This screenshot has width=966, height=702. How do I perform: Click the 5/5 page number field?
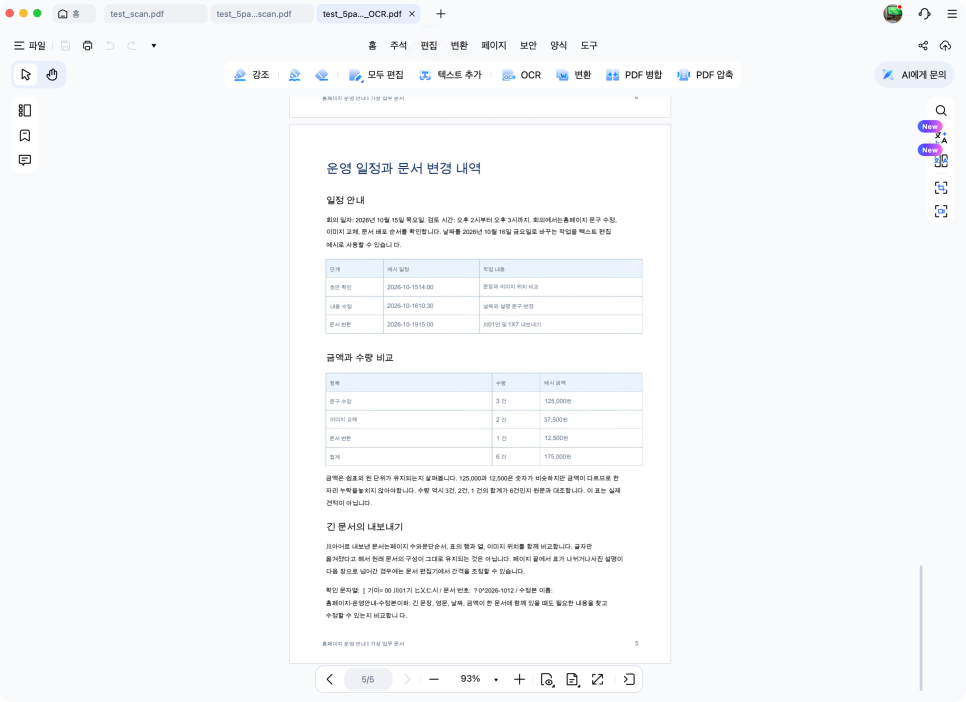tap(368, 679)
